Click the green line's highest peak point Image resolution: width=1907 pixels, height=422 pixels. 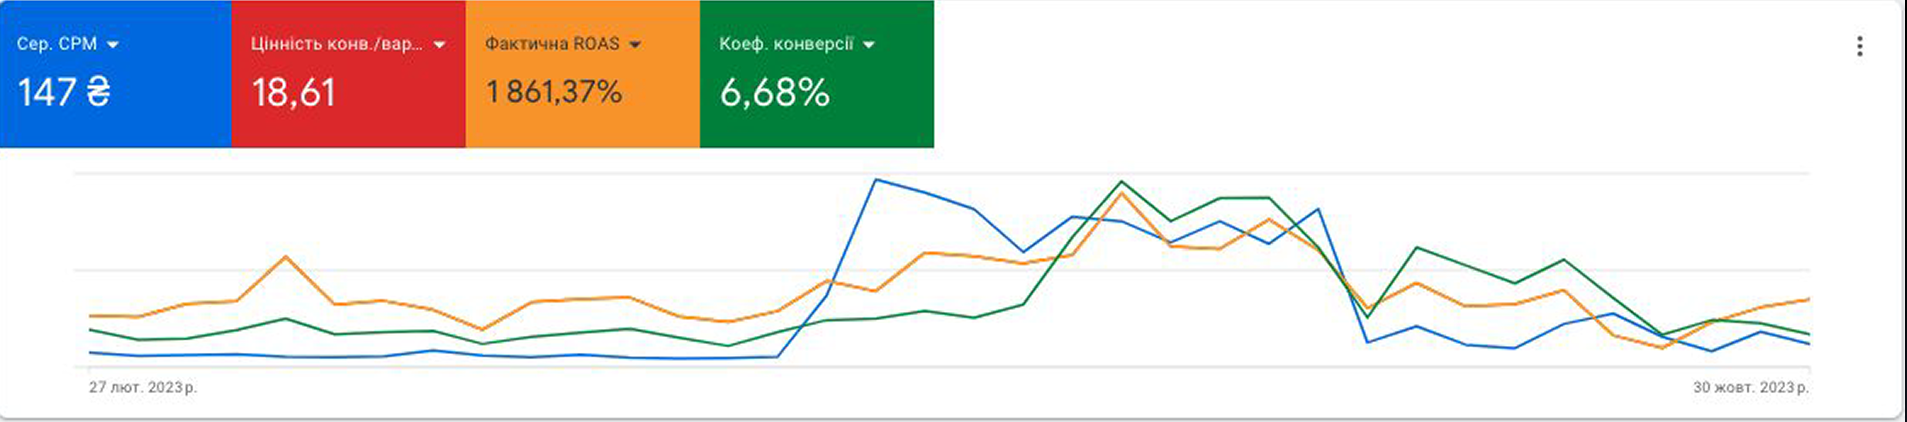(x=1122, y=182)
